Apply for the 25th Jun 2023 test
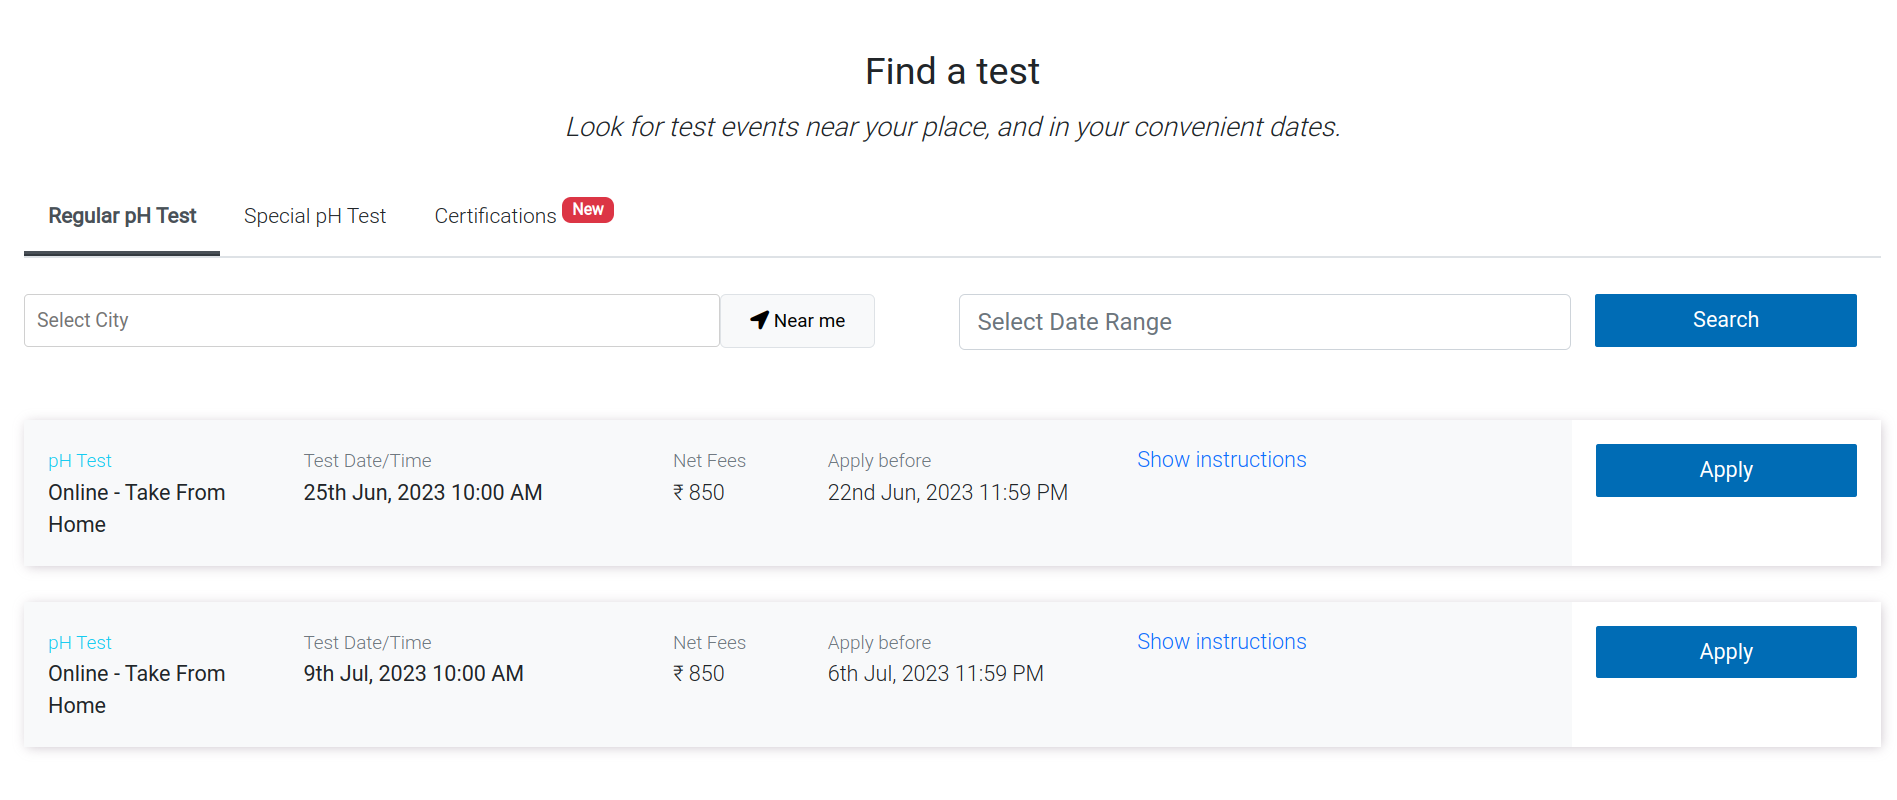This screenshot has height=800, width=1897. coord(1725,470)
